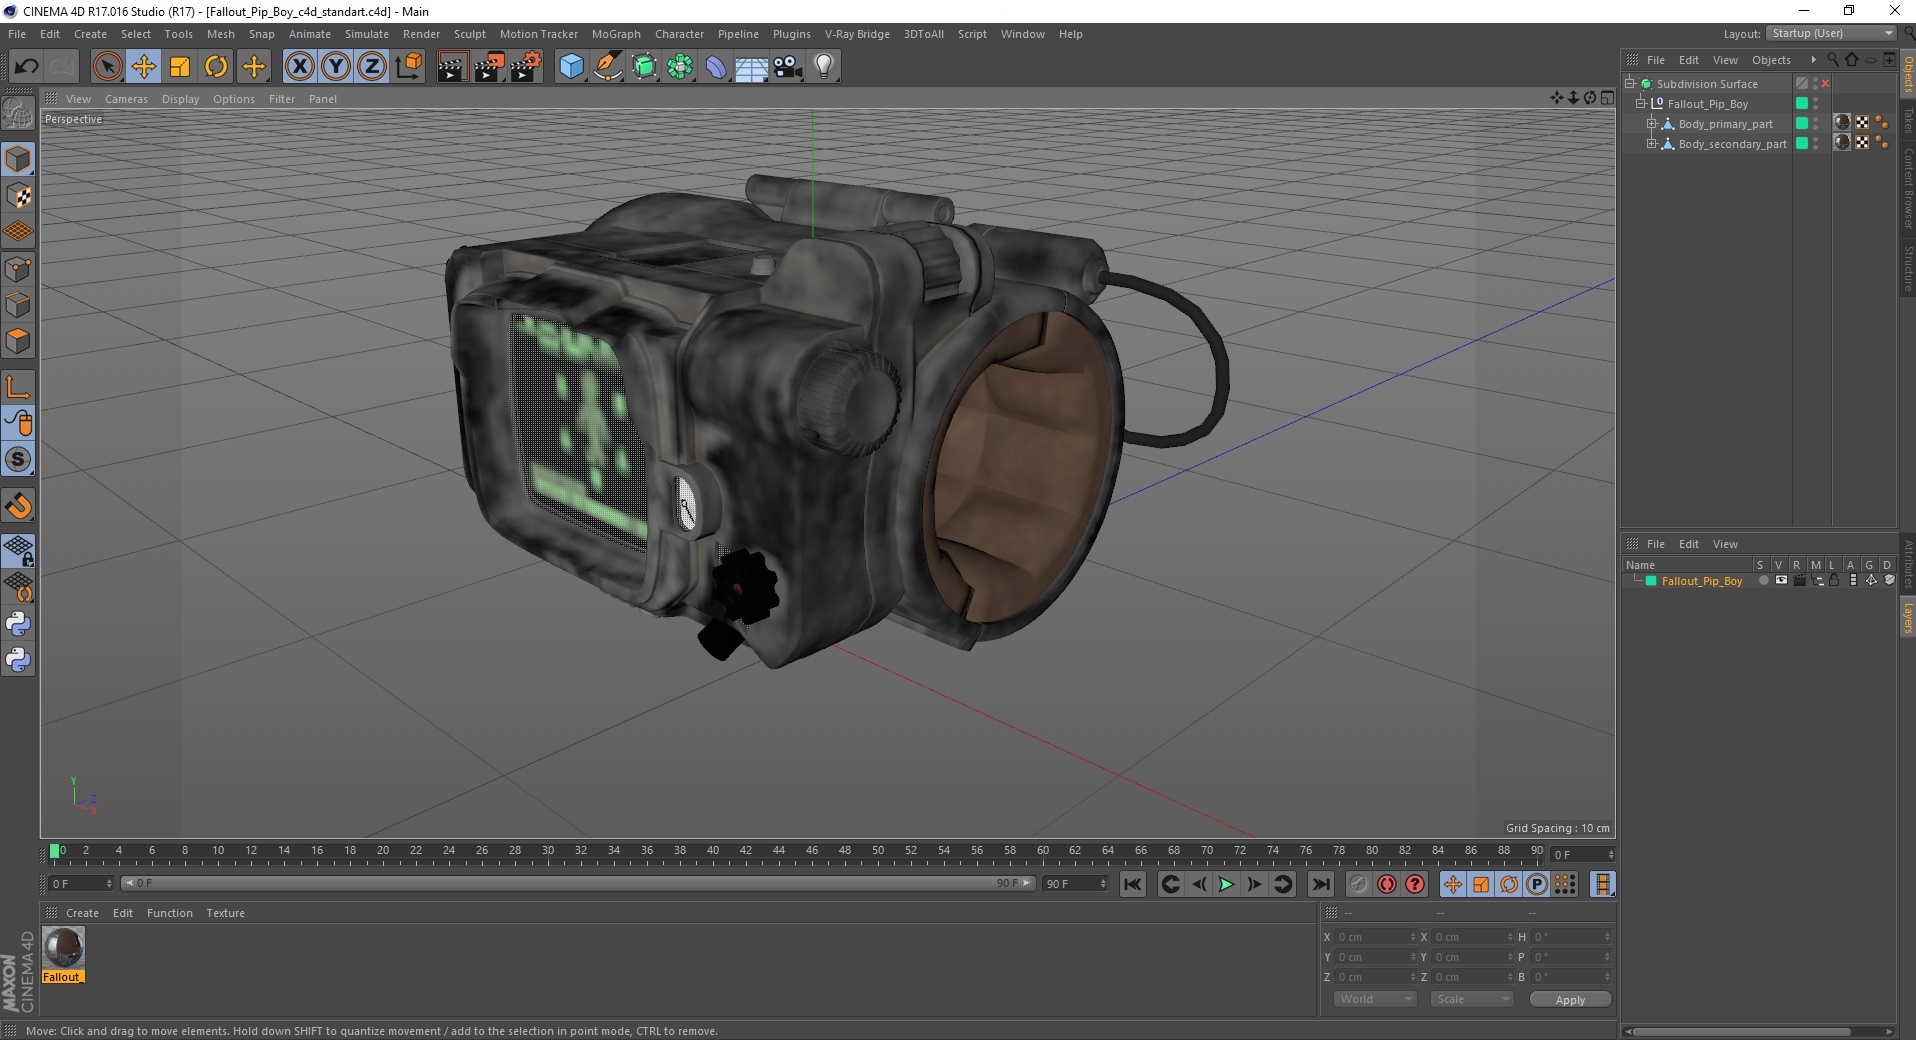Toggle X axis lock

tap(299, 67)
